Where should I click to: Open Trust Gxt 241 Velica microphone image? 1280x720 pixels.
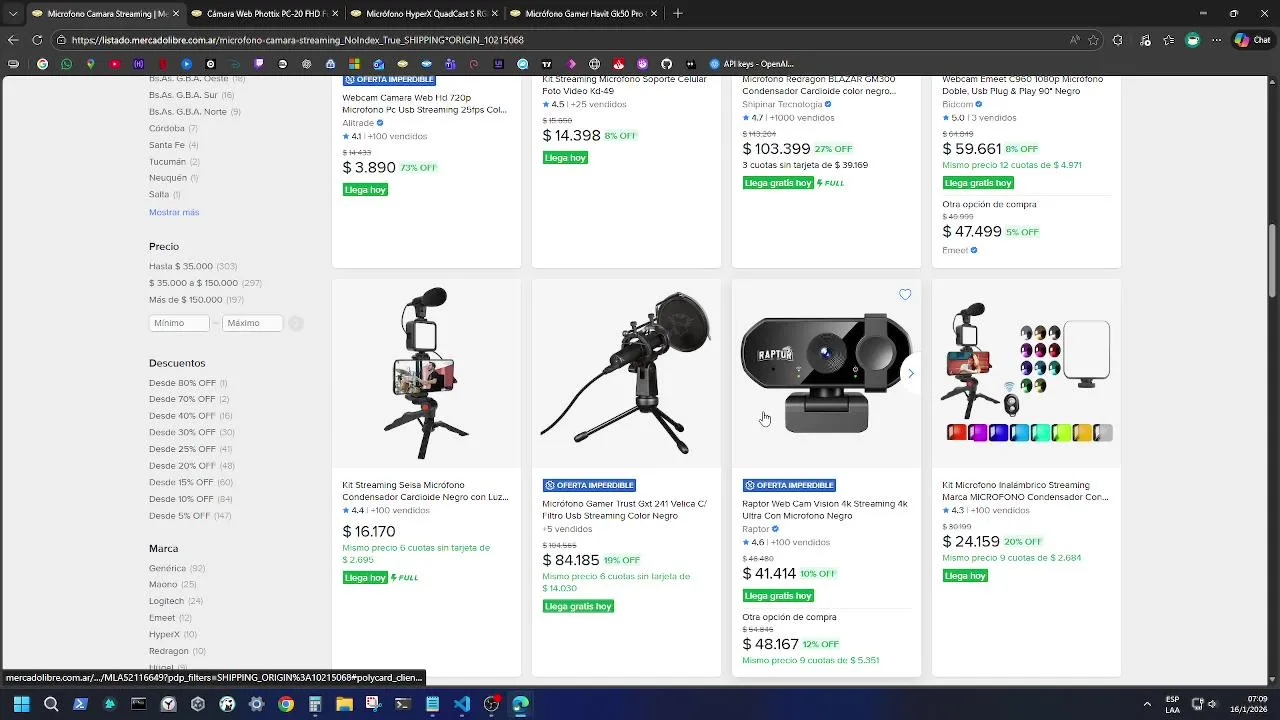tap(626, 373)
